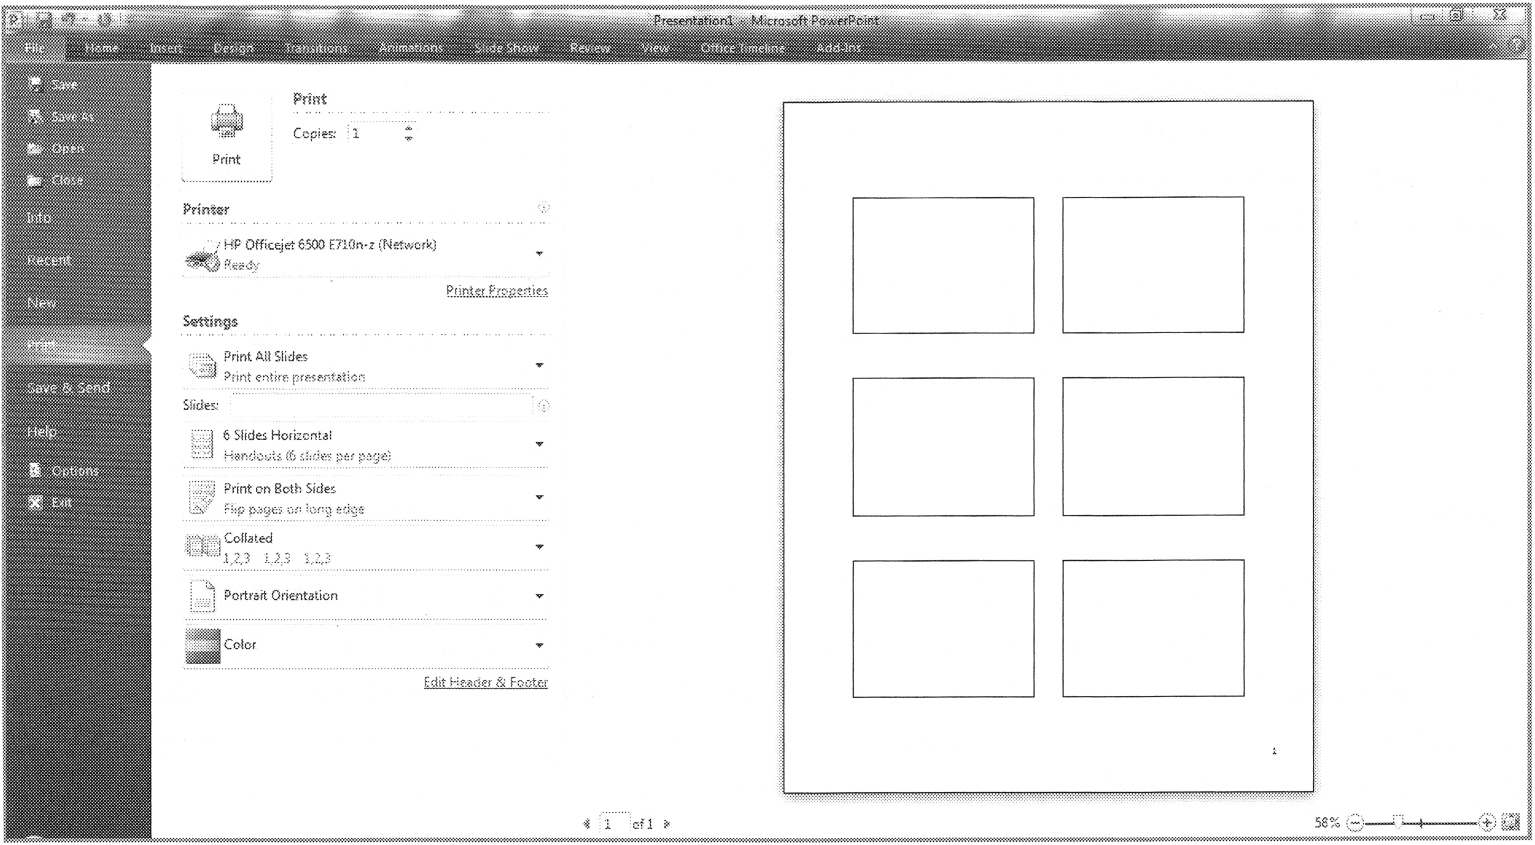The height and width of the screenshot is (845, 1535).
Task: Switch to the View ribbon tab
Action: click(655, 48)
